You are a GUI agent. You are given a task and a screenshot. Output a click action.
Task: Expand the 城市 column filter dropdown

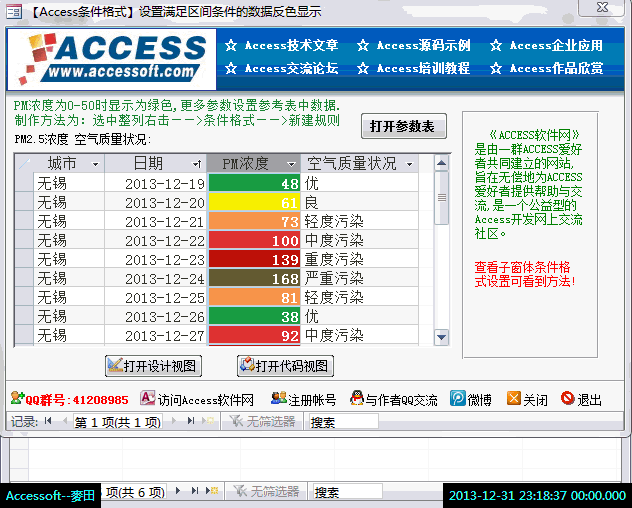(x=96, y=164)
